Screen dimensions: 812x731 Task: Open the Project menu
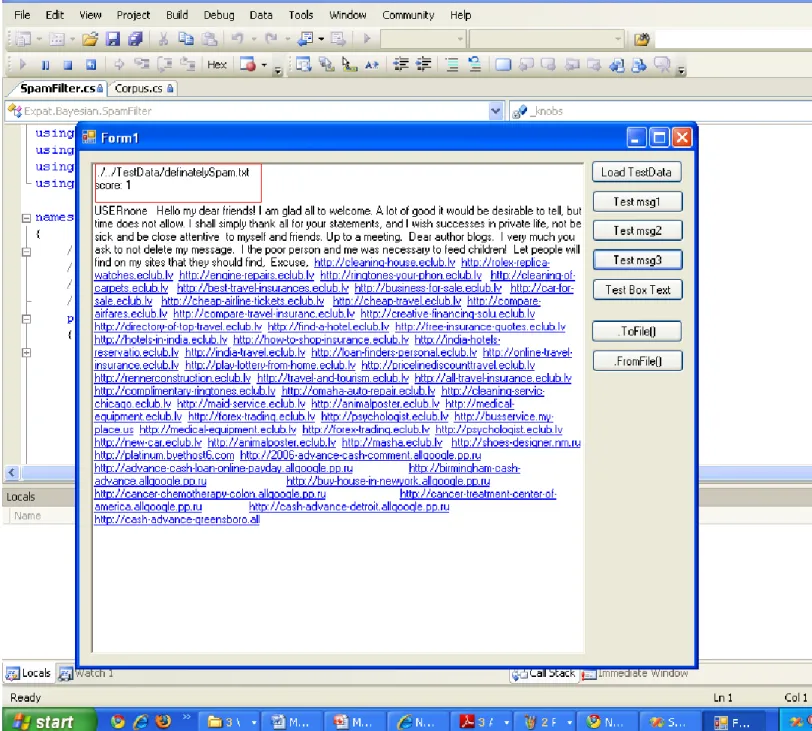click(x=133, y=15)
